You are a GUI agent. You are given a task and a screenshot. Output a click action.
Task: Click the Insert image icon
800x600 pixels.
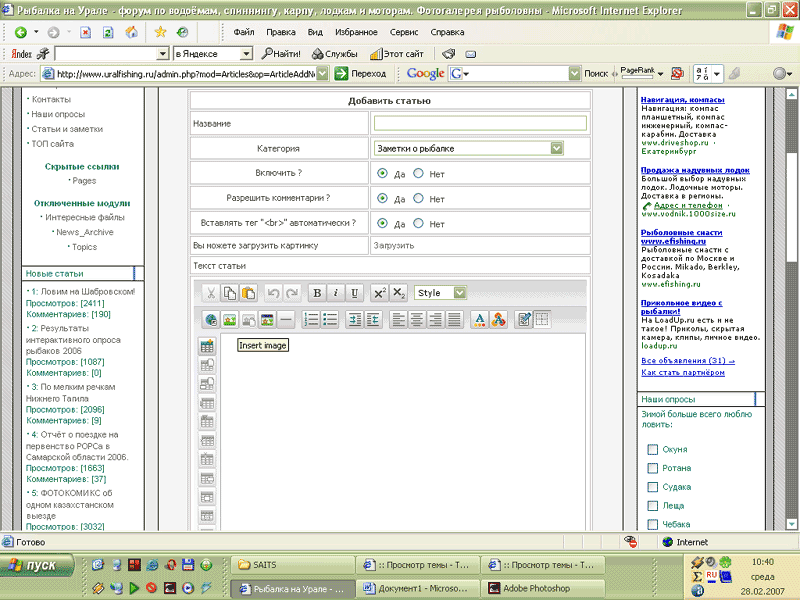(229, 320)
